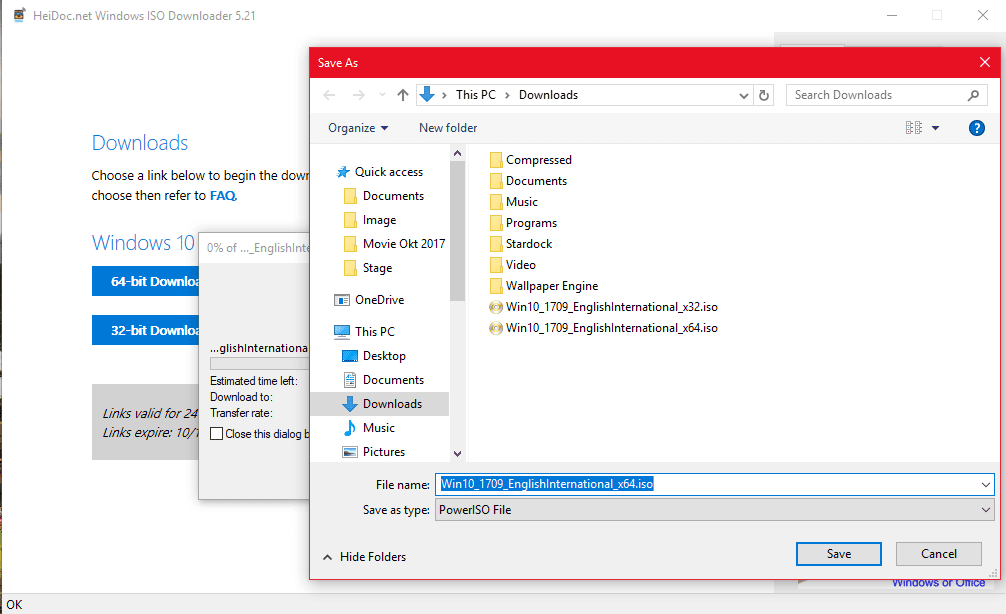The image size is (1006, 614).
Task: Click the blue Downloads arrow icon in address bar
Action: 427,94
